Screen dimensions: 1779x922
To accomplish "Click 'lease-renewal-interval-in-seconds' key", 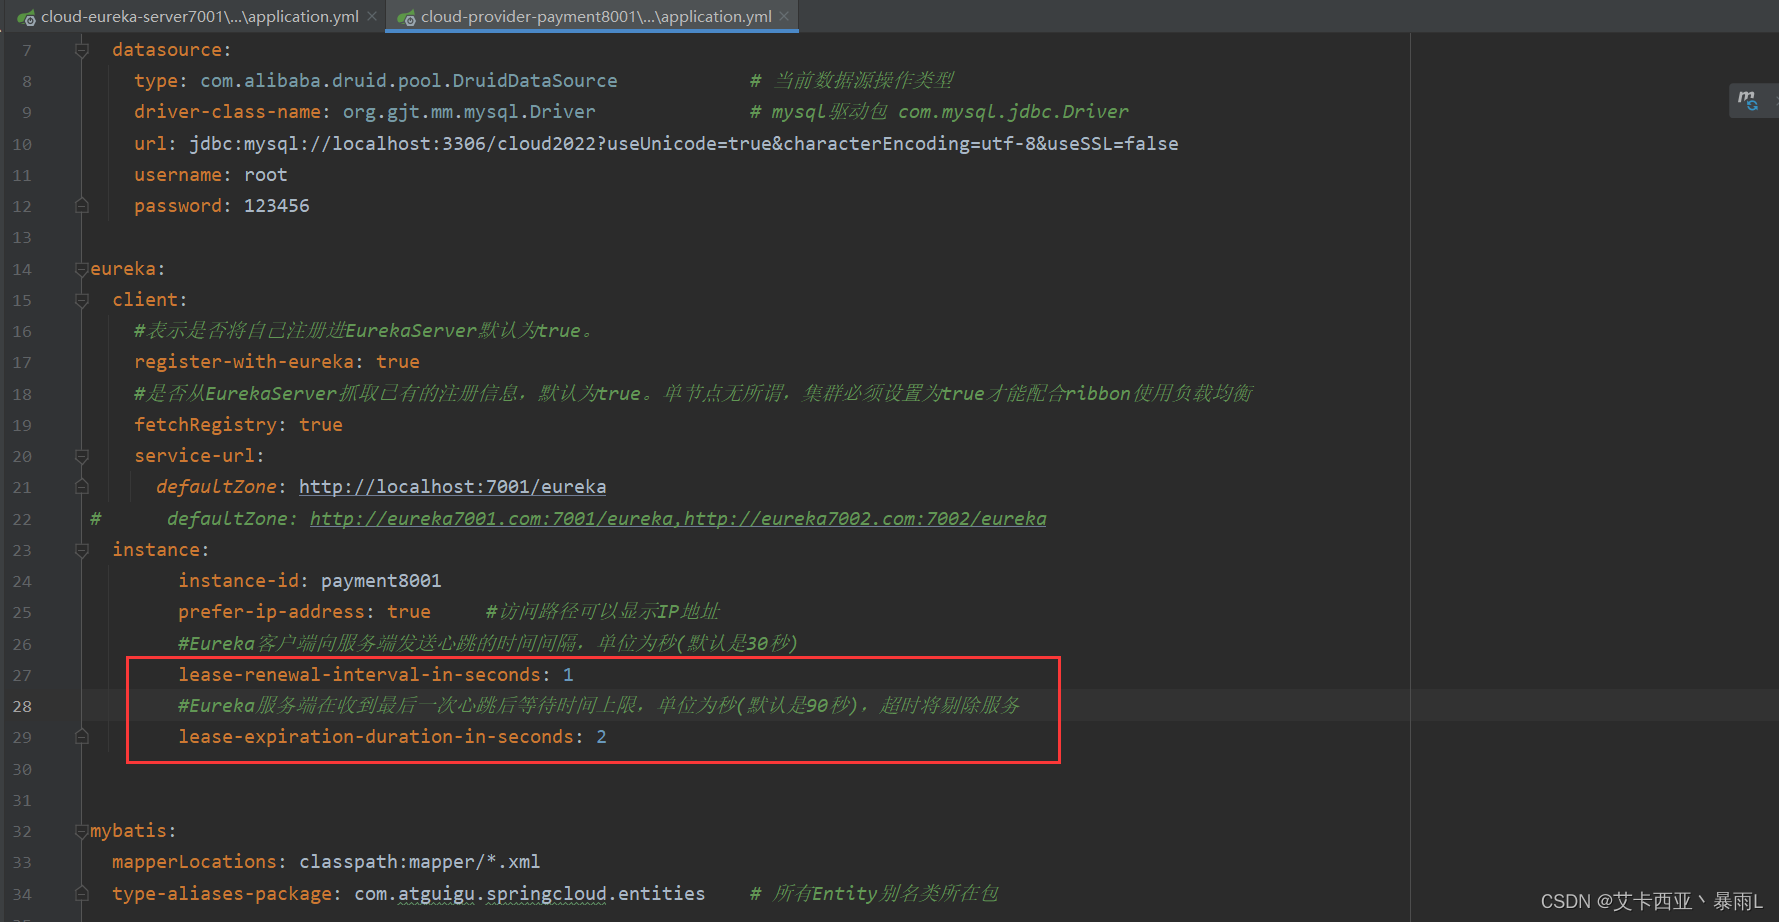I will (x=359, y=675).
